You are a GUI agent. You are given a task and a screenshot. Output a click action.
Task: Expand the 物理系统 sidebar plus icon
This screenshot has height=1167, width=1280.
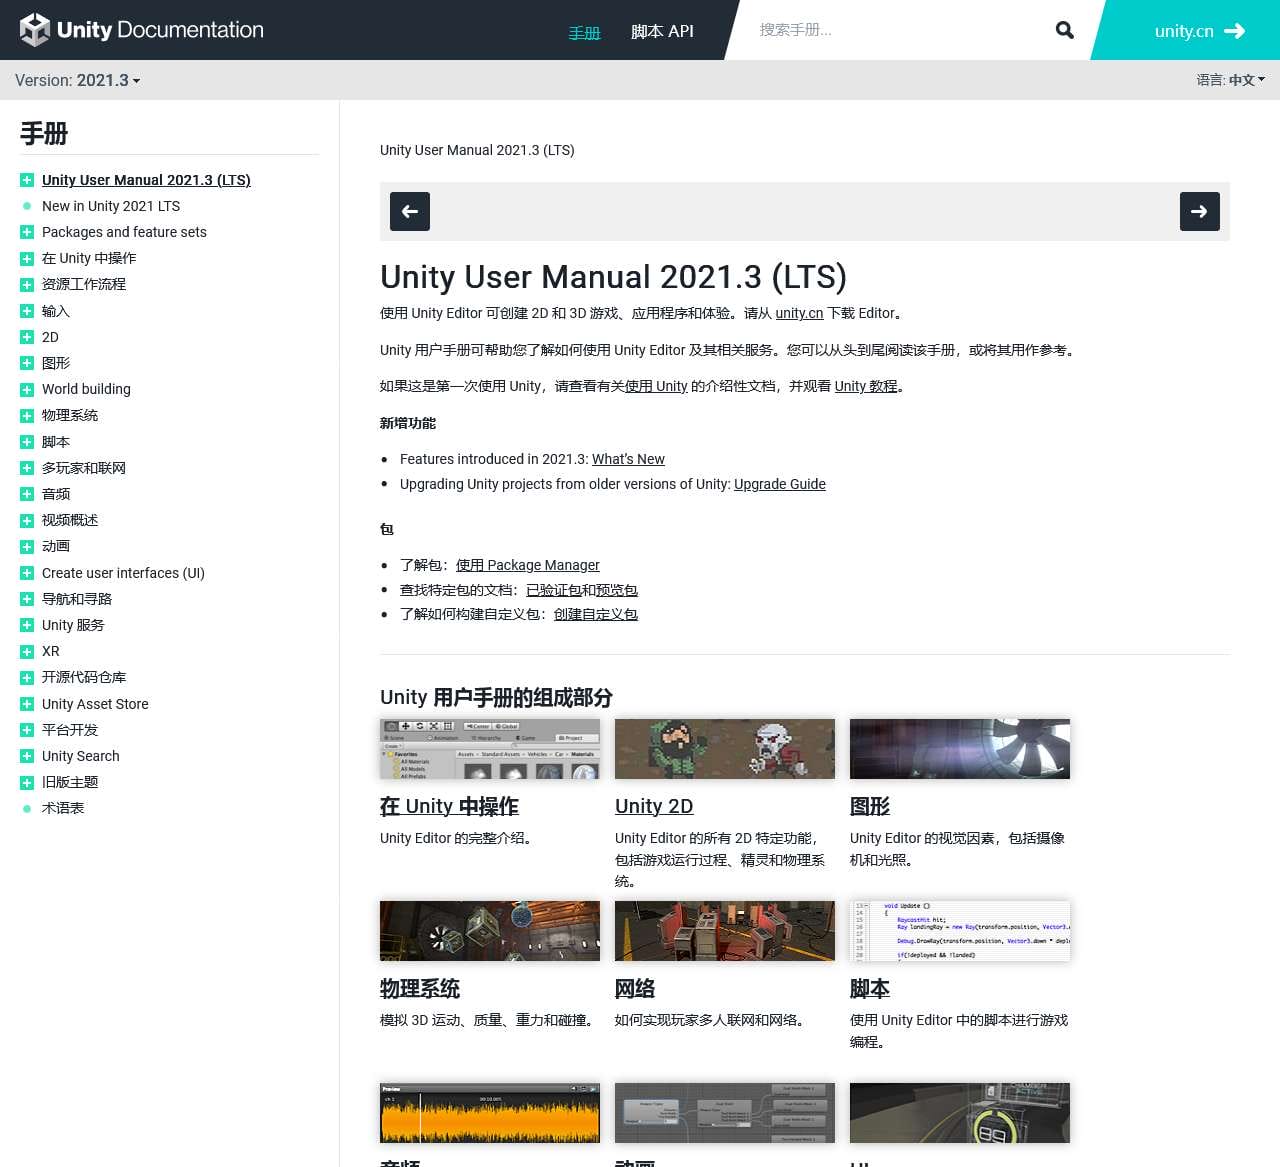point(27,416)
